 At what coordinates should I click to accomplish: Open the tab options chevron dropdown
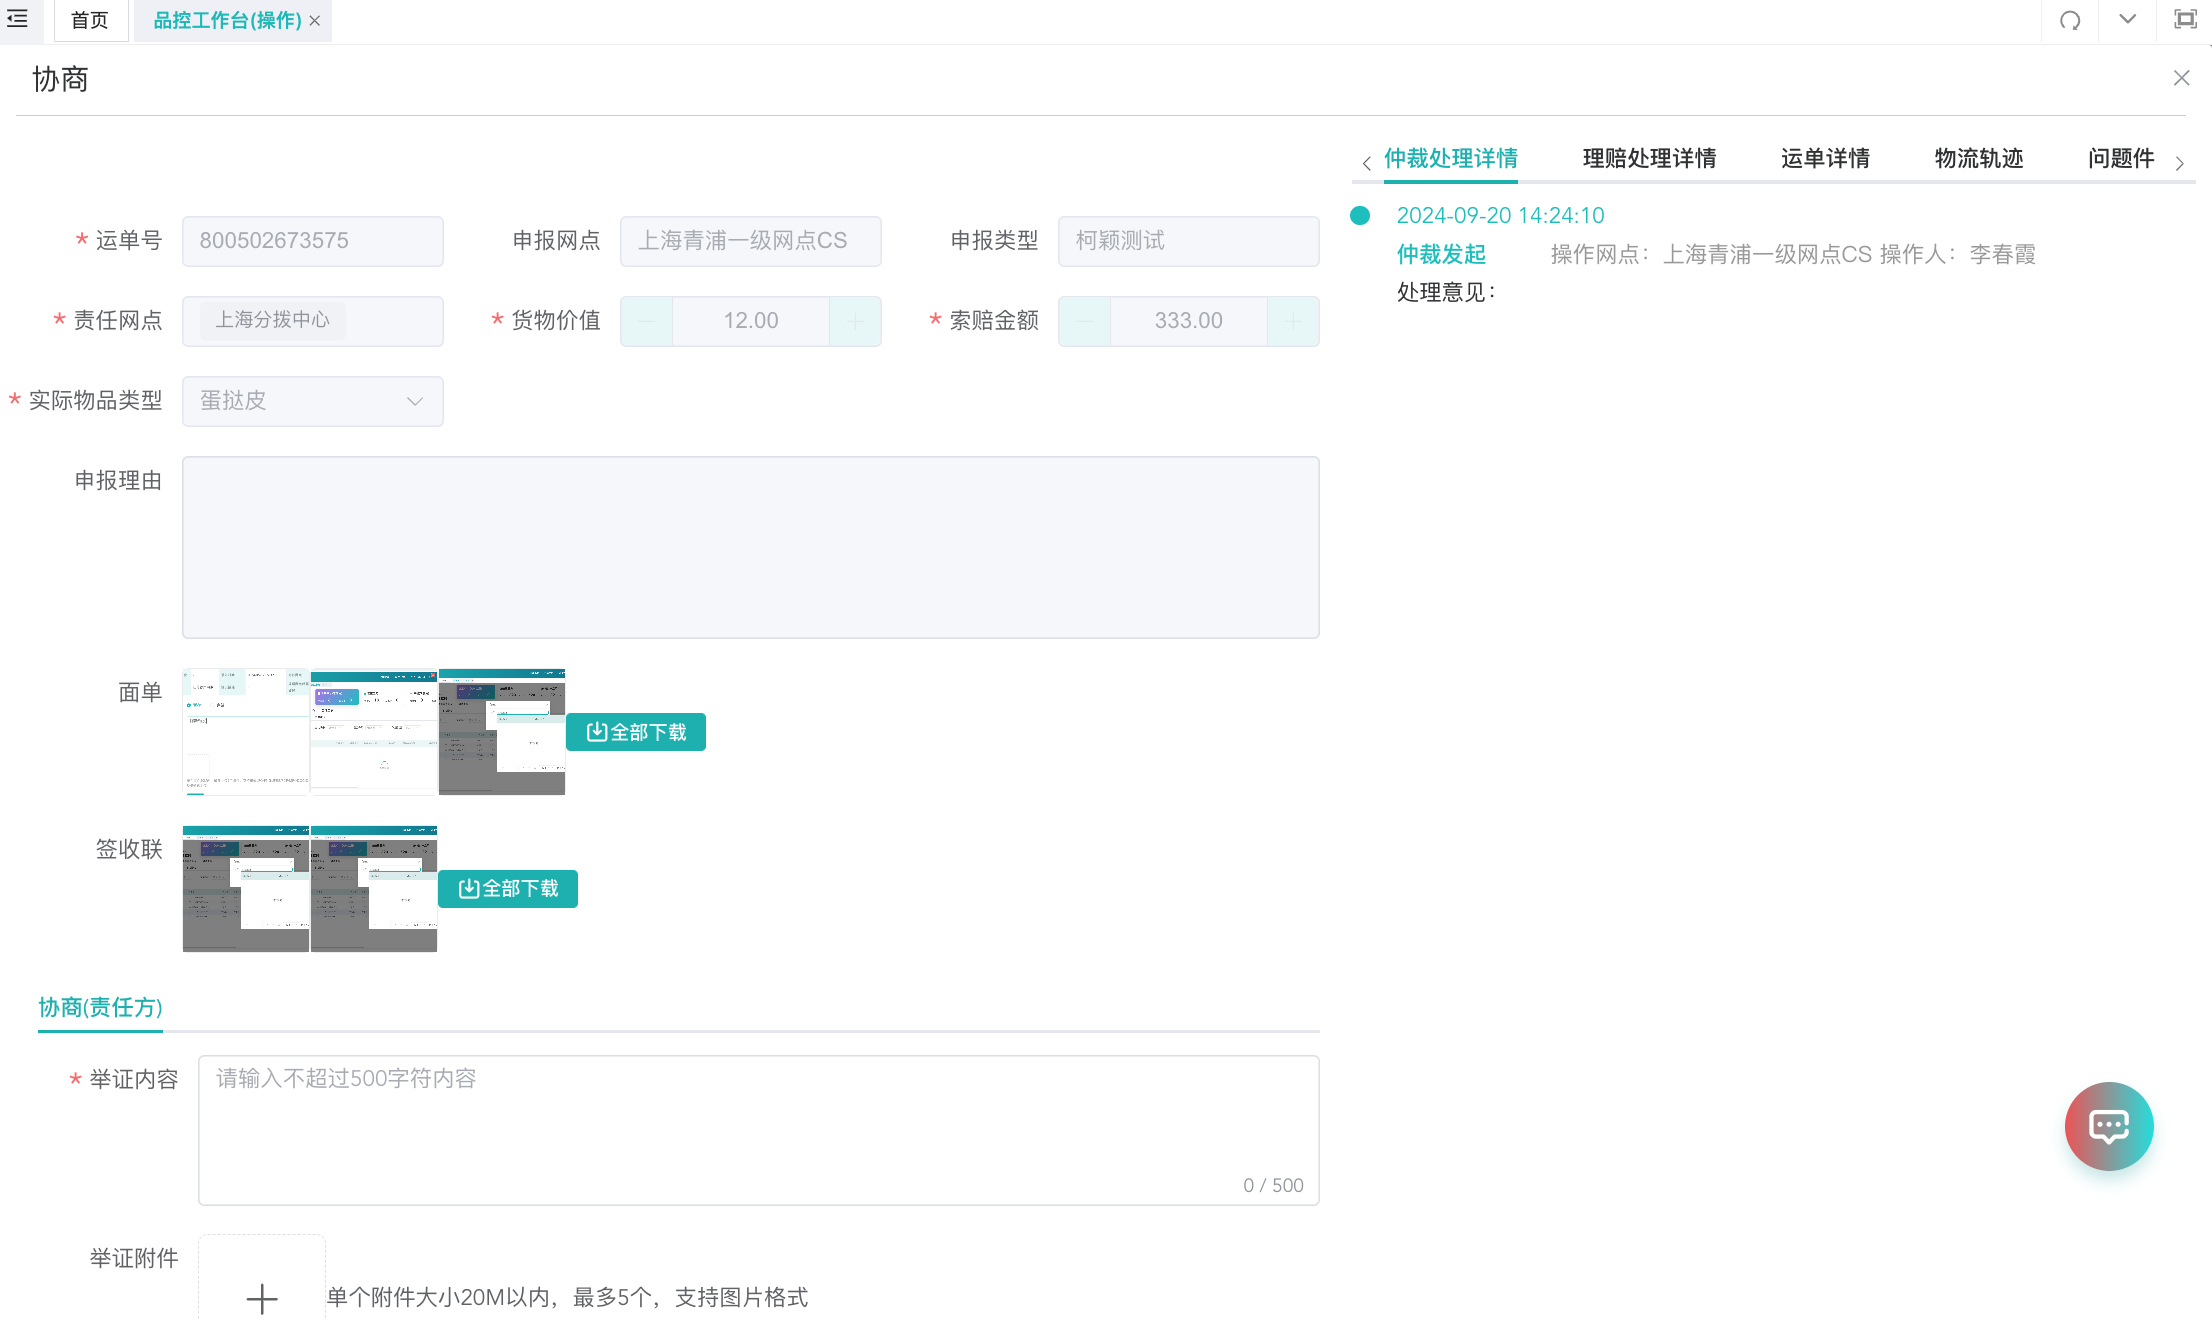[2127, 20]
